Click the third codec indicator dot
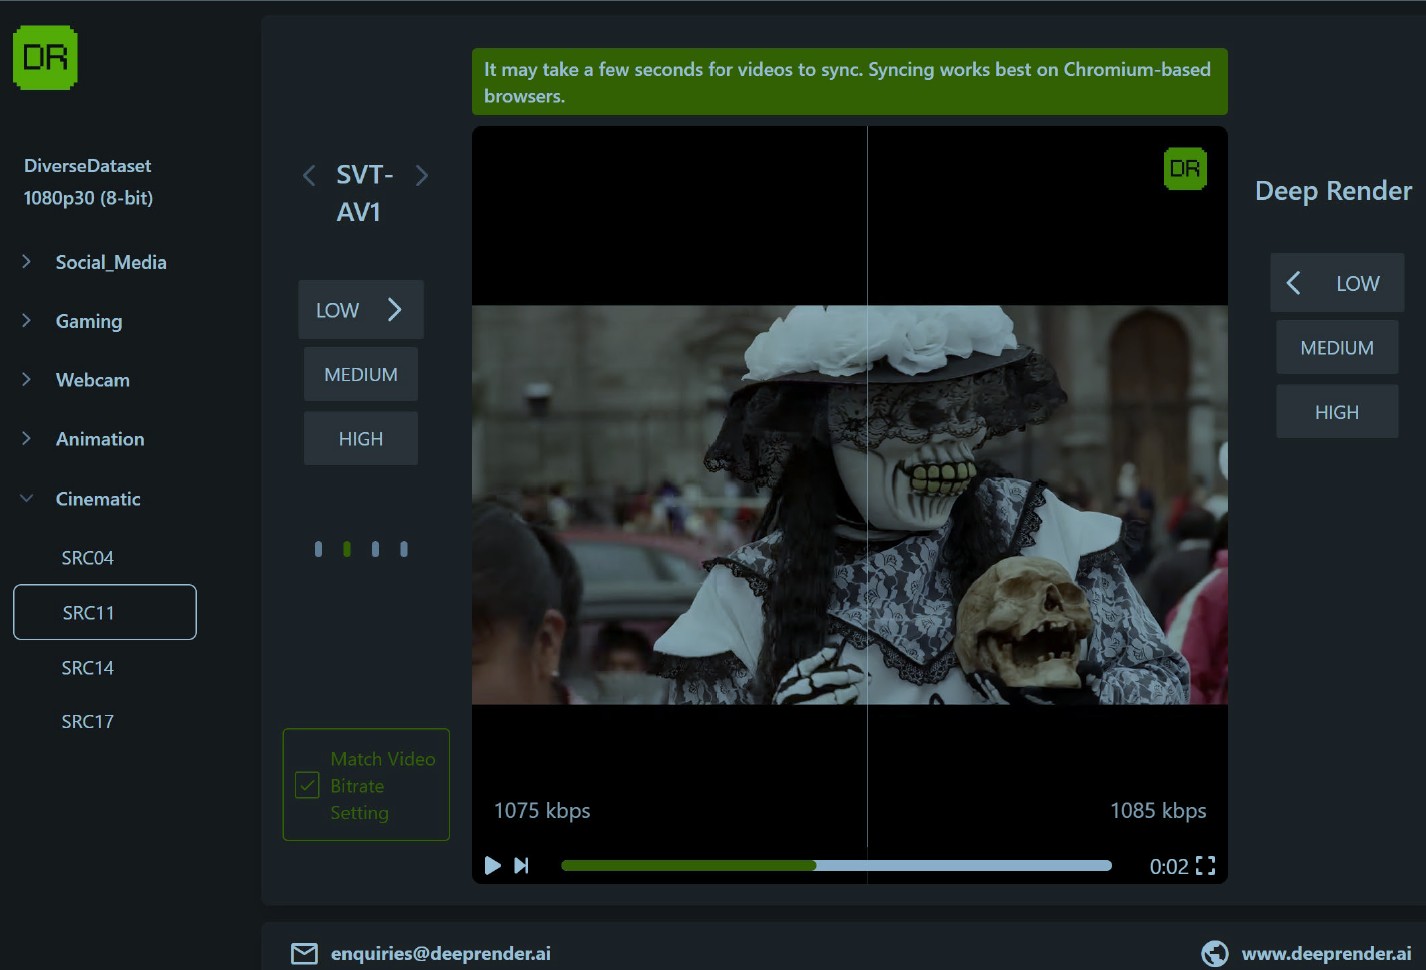The width and height of the screenshot is (1426, 970). 375,549
